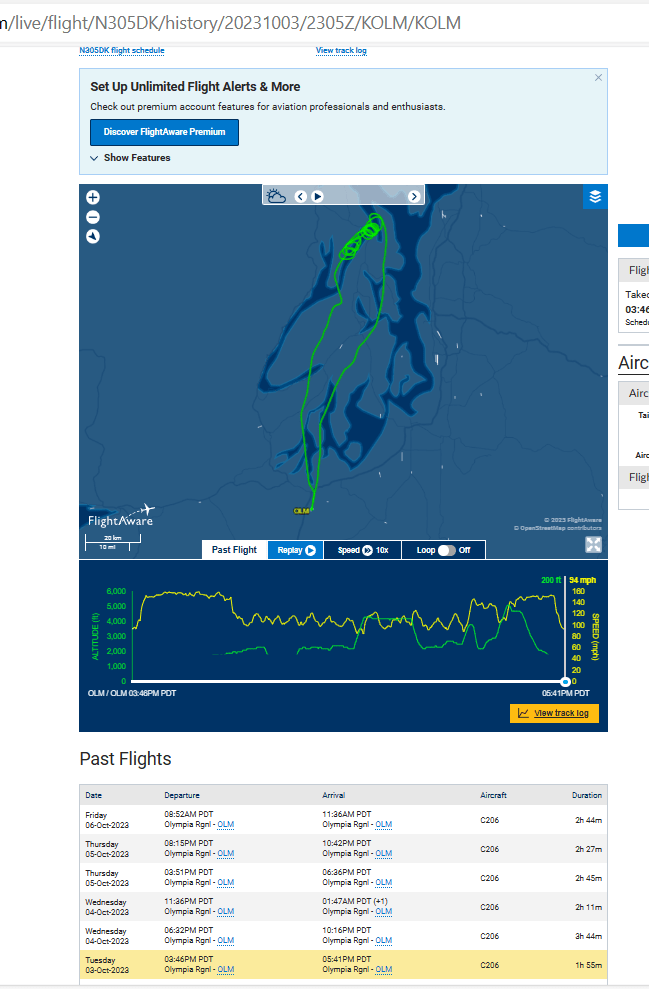This screenshot has width=649, height=989.
Task: Close the premium alerts banner
Action: (x=598, y=78)
